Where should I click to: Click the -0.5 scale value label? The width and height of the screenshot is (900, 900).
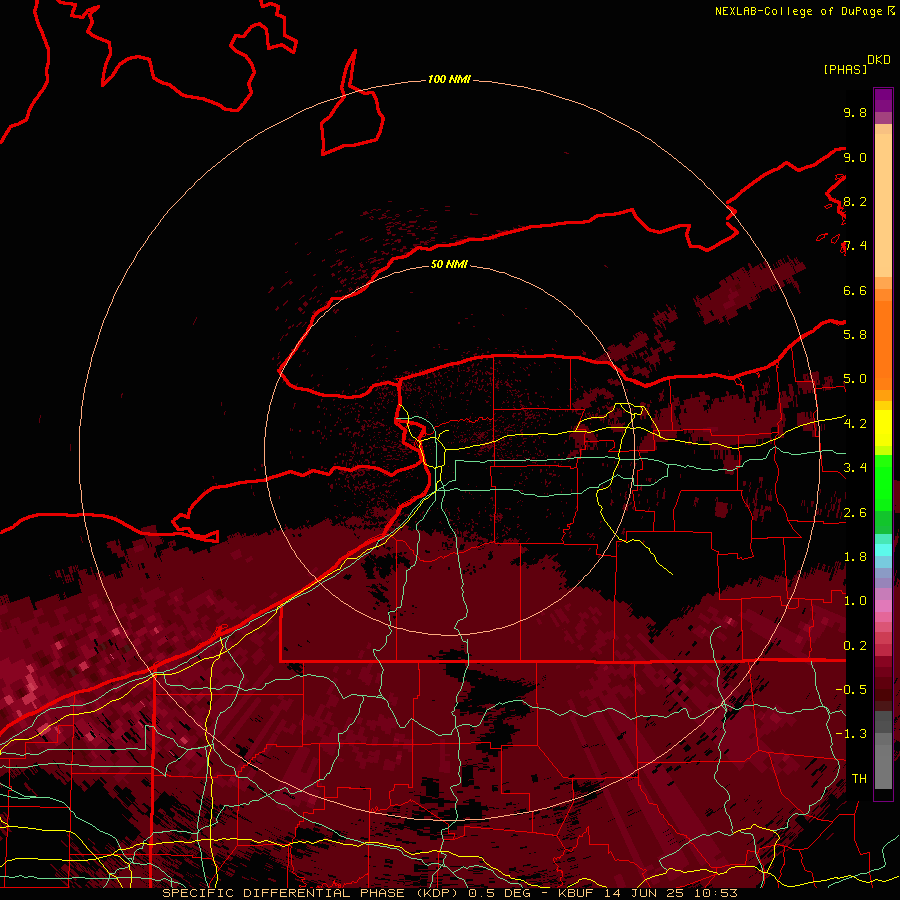point(851,689)
